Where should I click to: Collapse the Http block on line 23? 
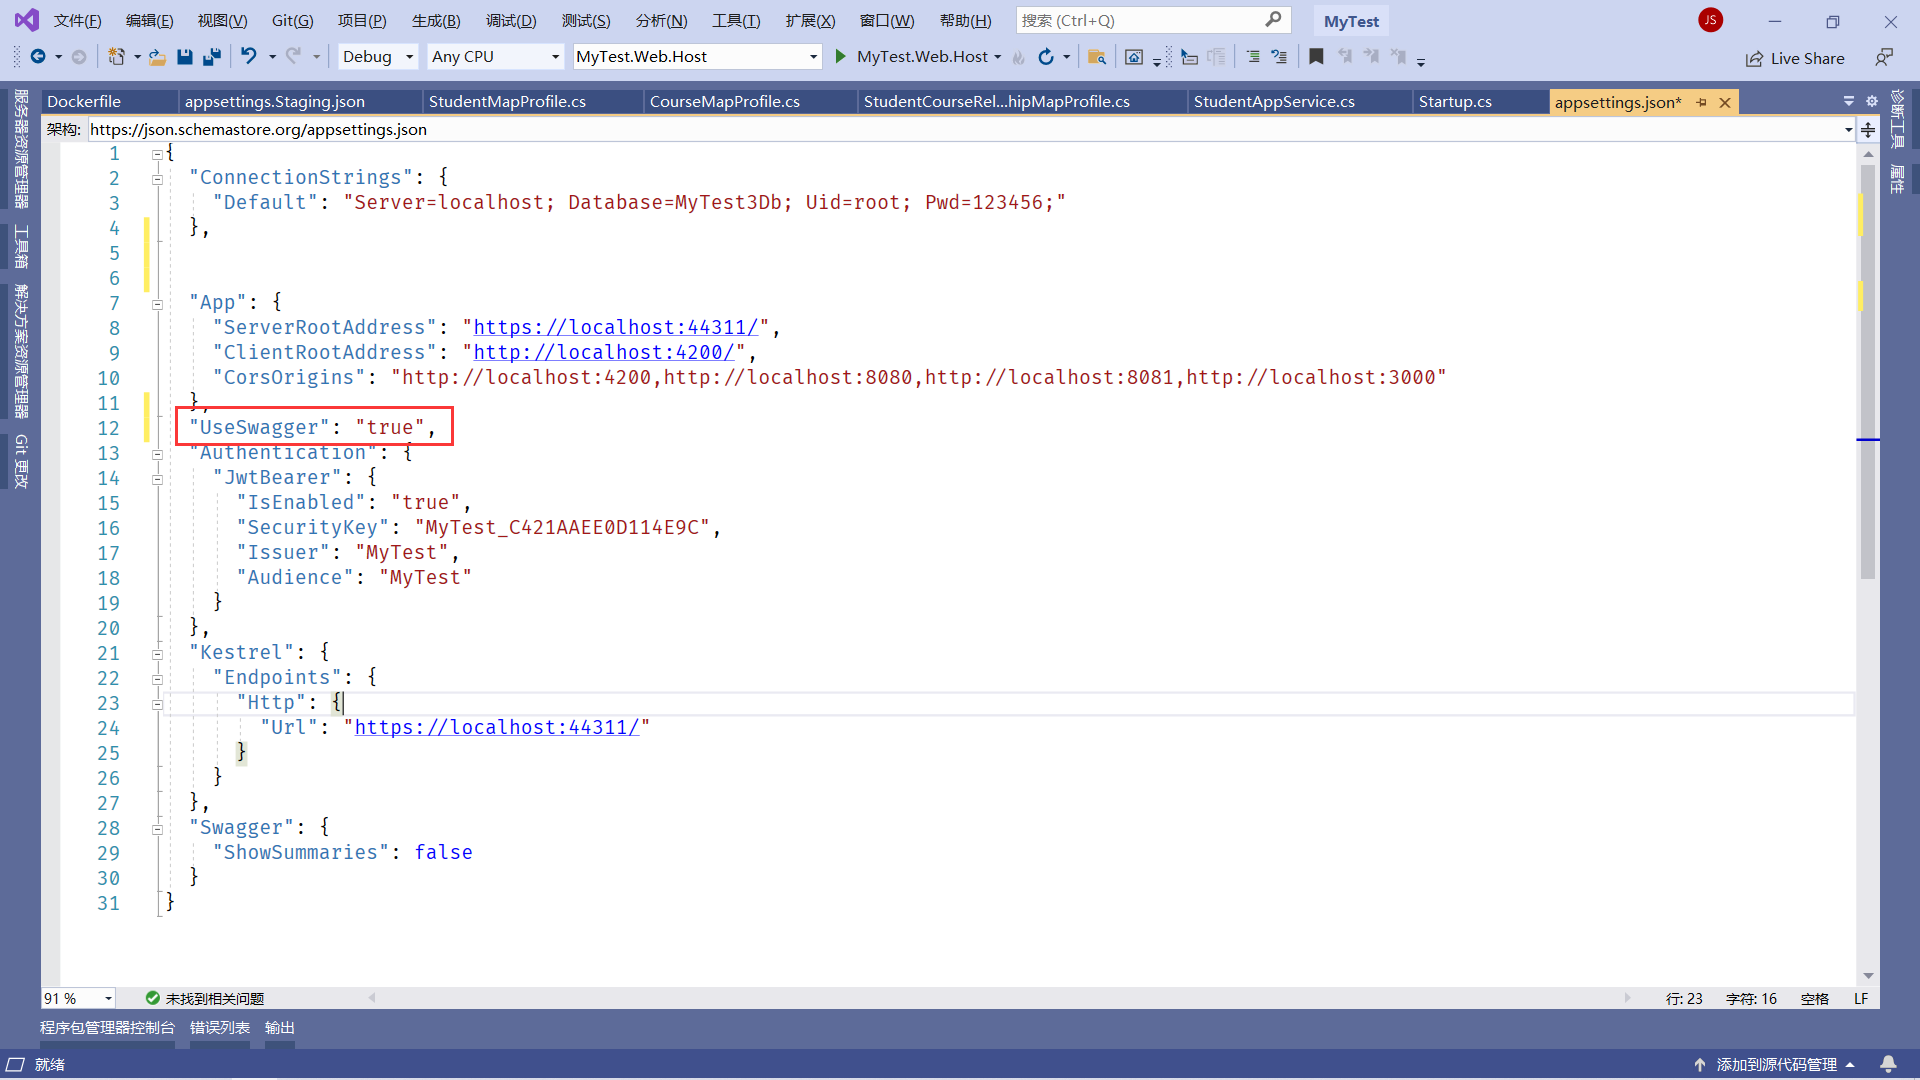157,704
